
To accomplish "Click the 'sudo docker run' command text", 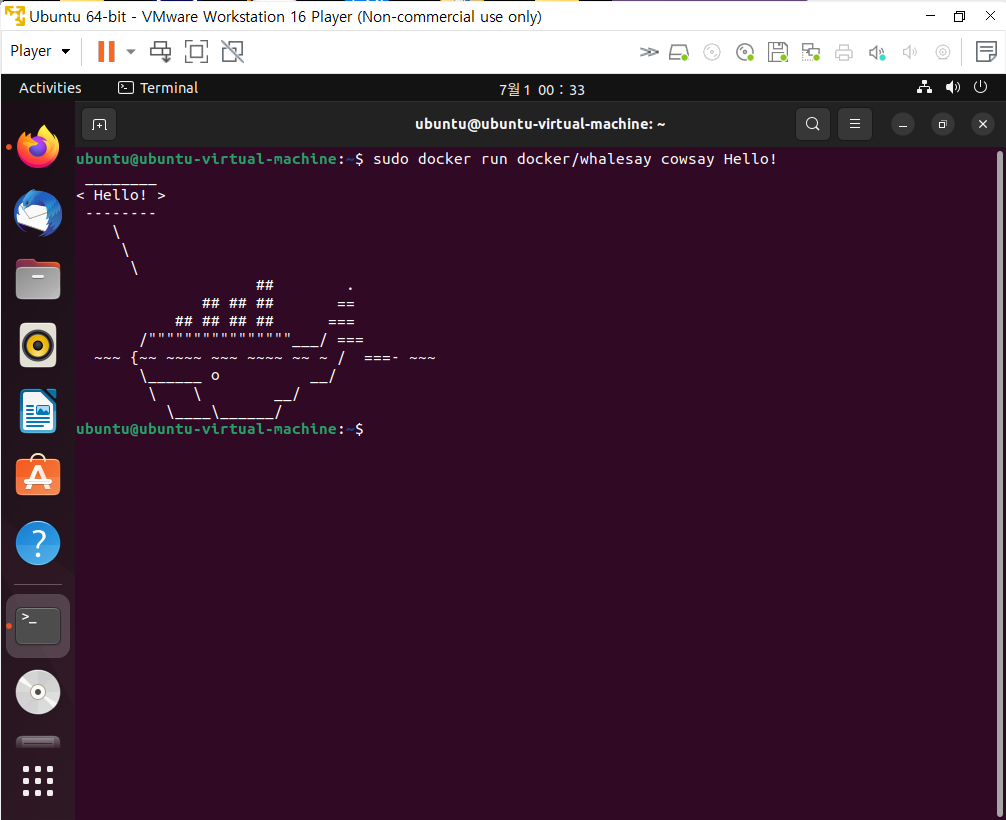I will point(575,158).
